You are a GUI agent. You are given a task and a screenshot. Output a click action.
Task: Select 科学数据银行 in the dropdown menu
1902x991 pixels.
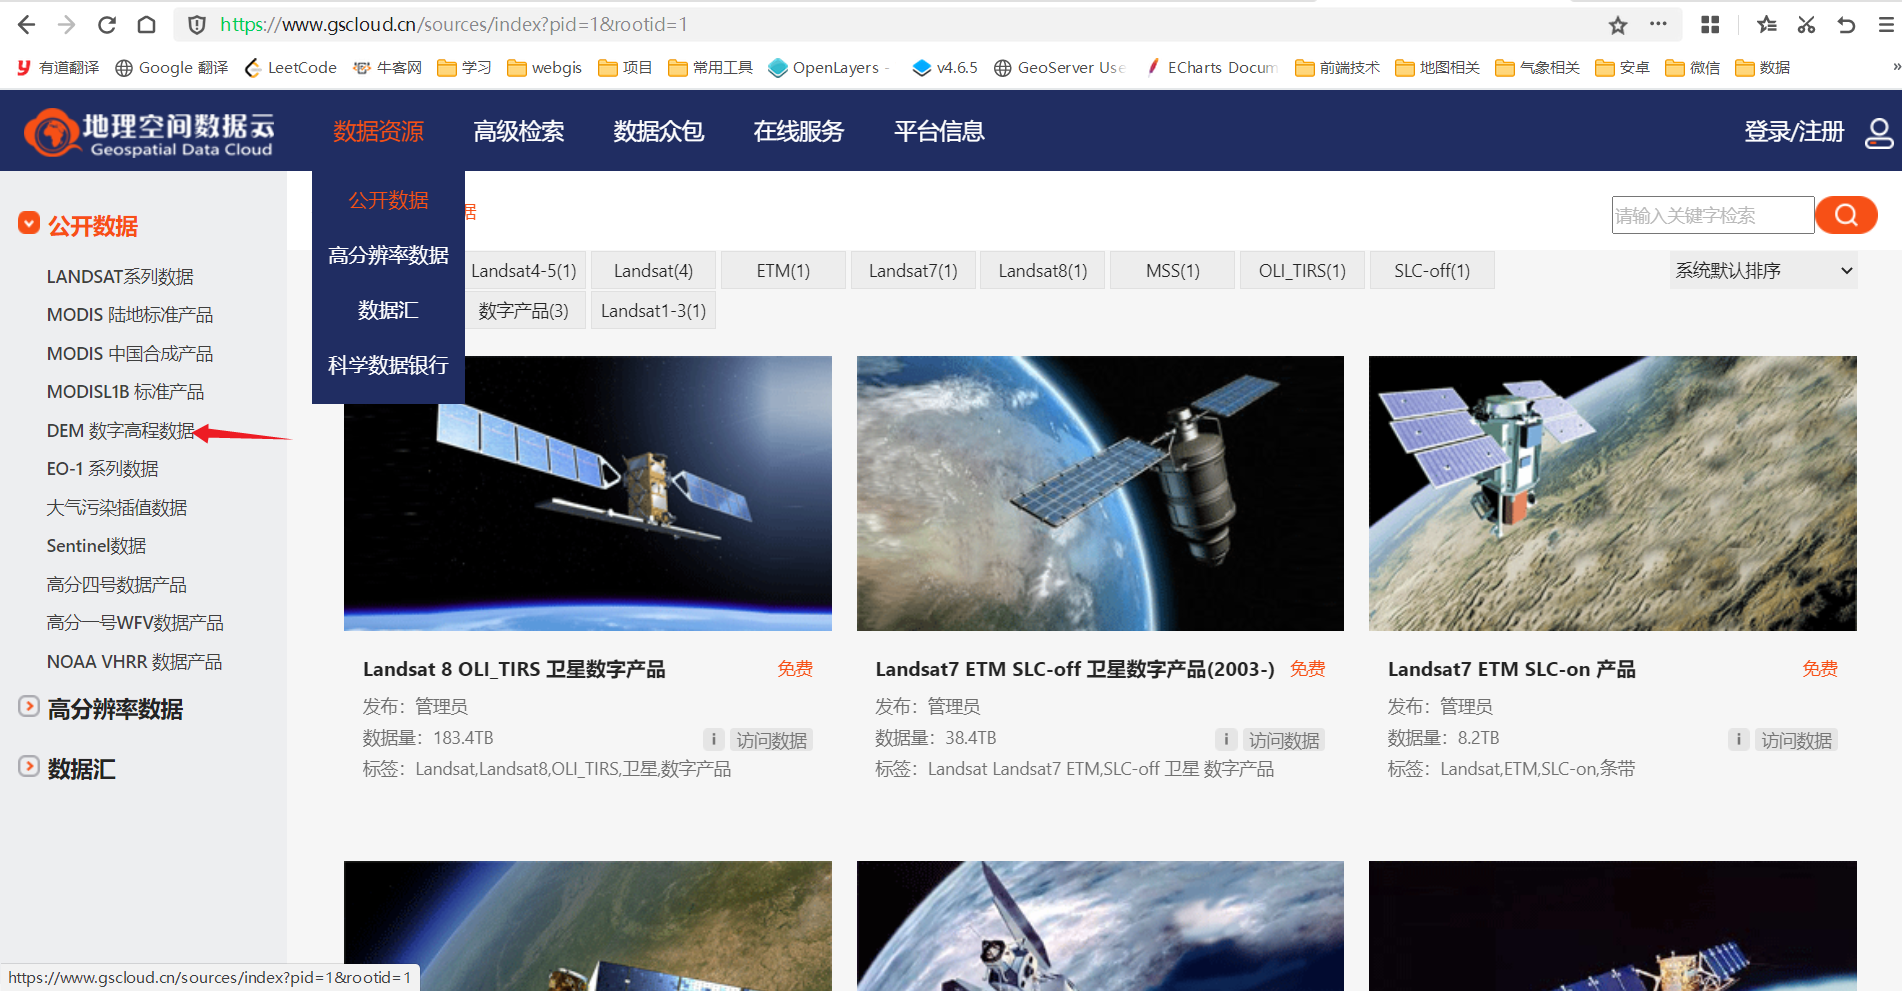(388, 365)
